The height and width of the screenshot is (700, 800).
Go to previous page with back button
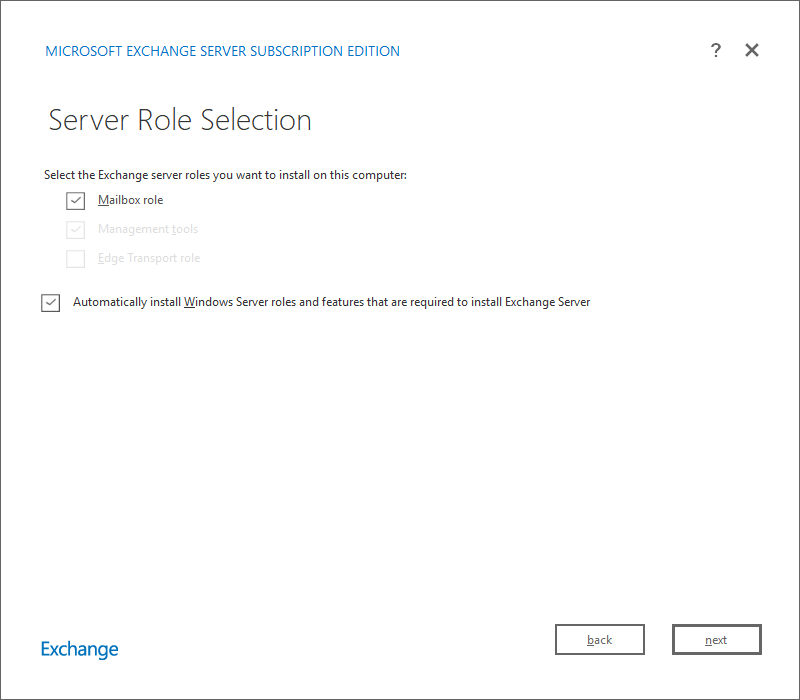point(600,640)
